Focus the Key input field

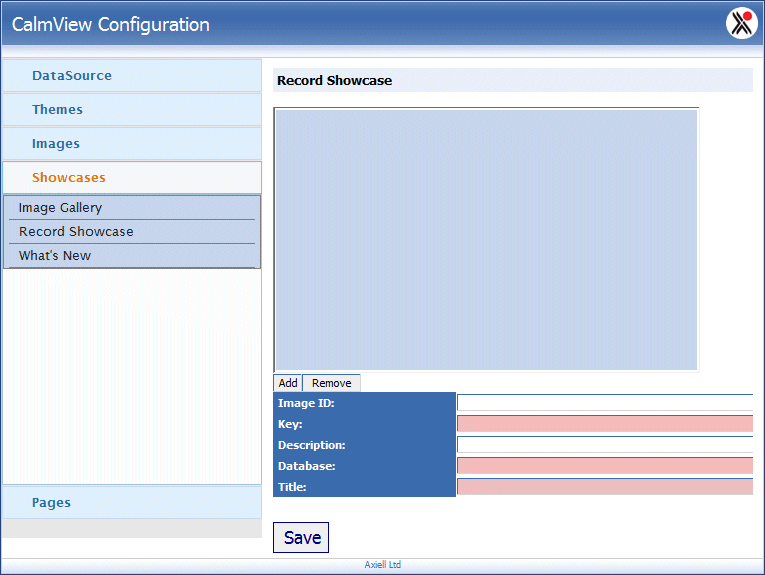click(x=604, y=424)
